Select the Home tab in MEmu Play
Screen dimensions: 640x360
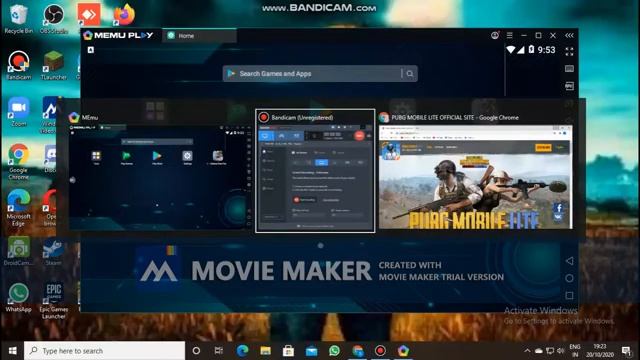coord(199,36)
